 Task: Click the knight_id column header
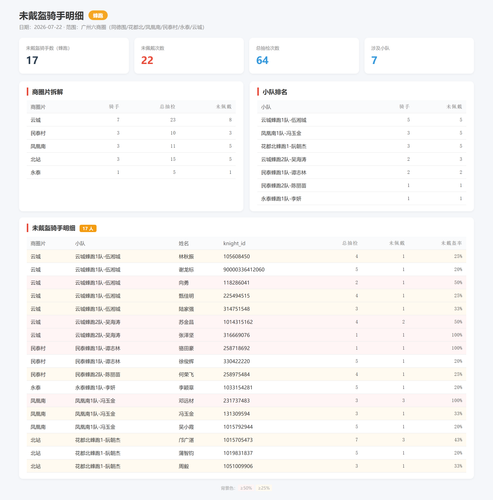pos(234,243)
